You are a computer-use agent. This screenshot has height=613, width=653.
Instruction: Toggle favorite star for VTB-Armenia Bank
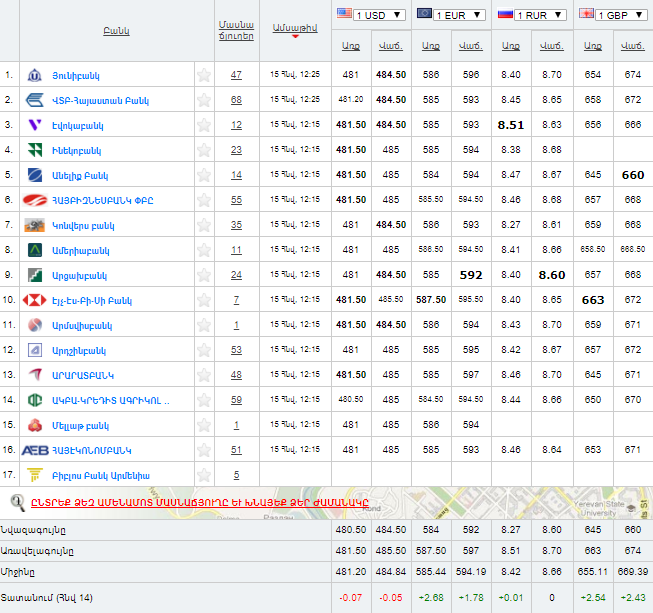[x=204, y=100]
